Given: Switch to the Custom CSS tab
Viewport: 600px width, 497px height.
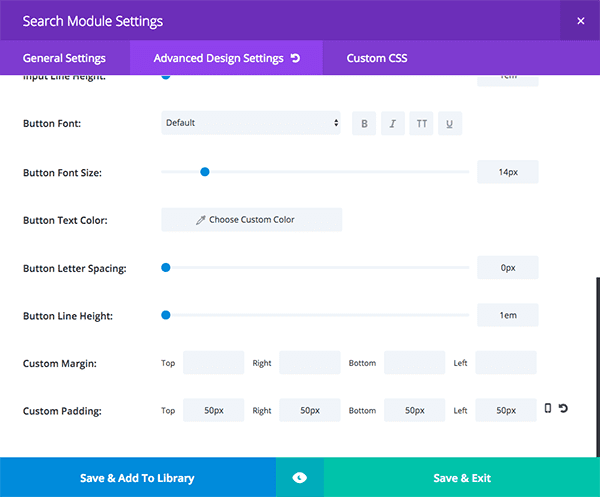Looking at the screenshot, I should point(377,58).
